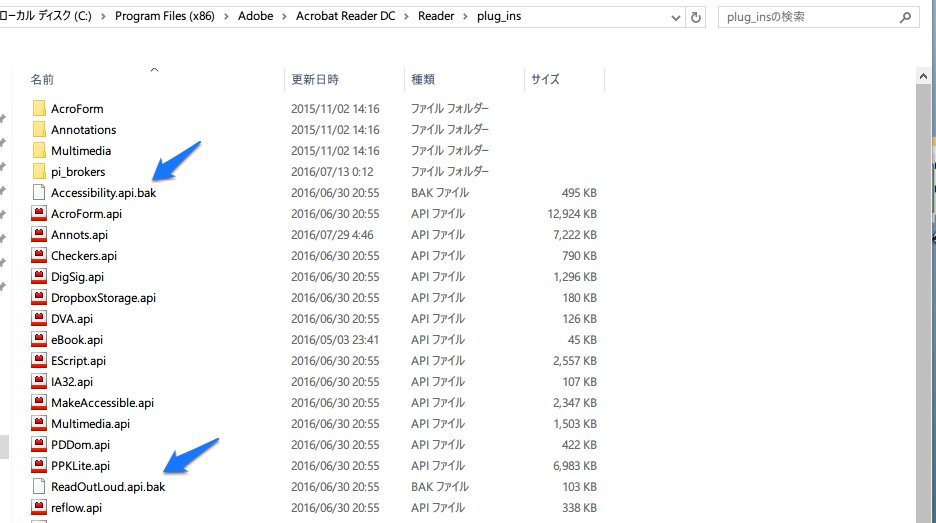936x523 pixels.
Task: Click the BAK ファイル type of Accessibility.api.bak
Action: coord(440,193)
